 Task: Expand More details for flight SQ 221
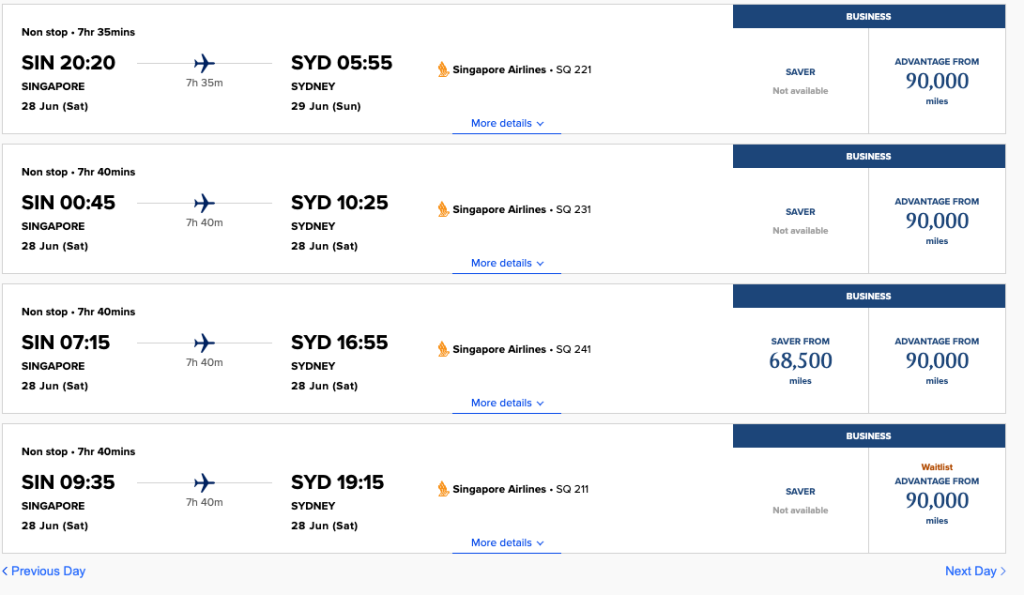pyautogui.click(x=507, y=123)
